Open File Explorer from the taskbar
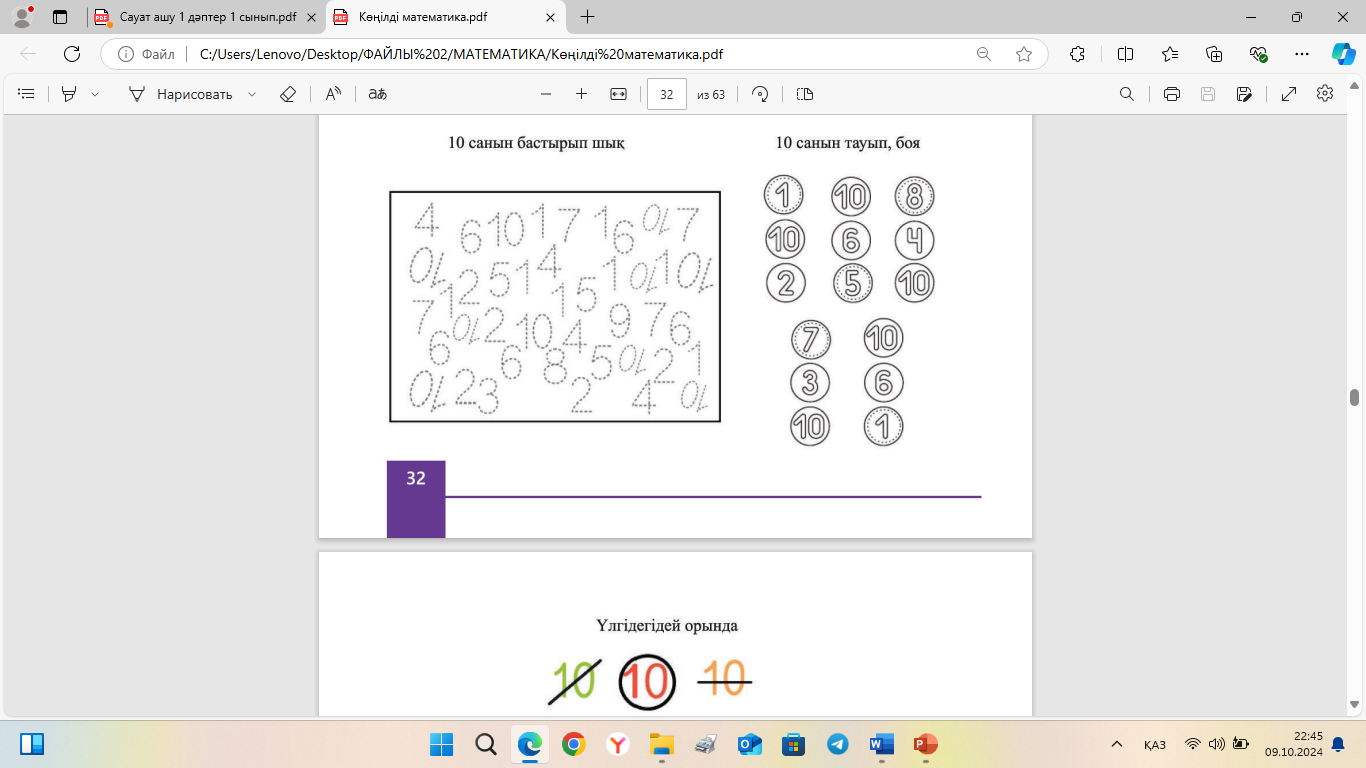Image resolution: width=1366 pixels, height=768 pixels. pyautogui.click(x=661, y=744)
